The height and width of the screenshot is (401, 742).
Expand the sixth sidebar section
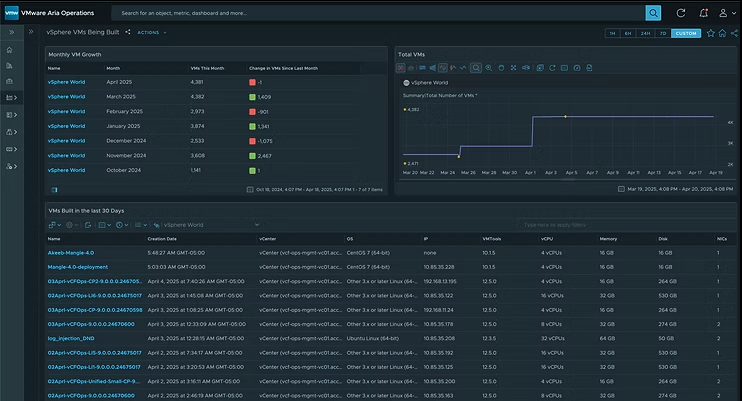tap(12, 132)
